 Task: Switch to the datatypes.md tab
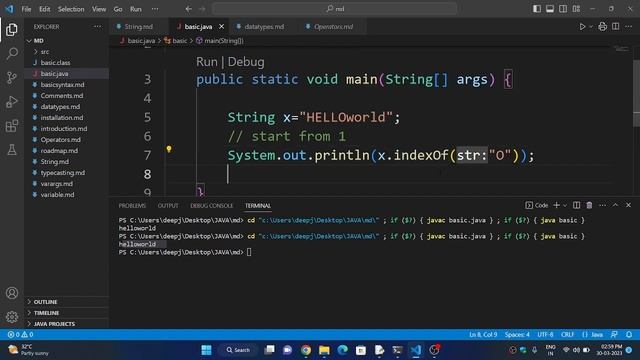(264, 27)
